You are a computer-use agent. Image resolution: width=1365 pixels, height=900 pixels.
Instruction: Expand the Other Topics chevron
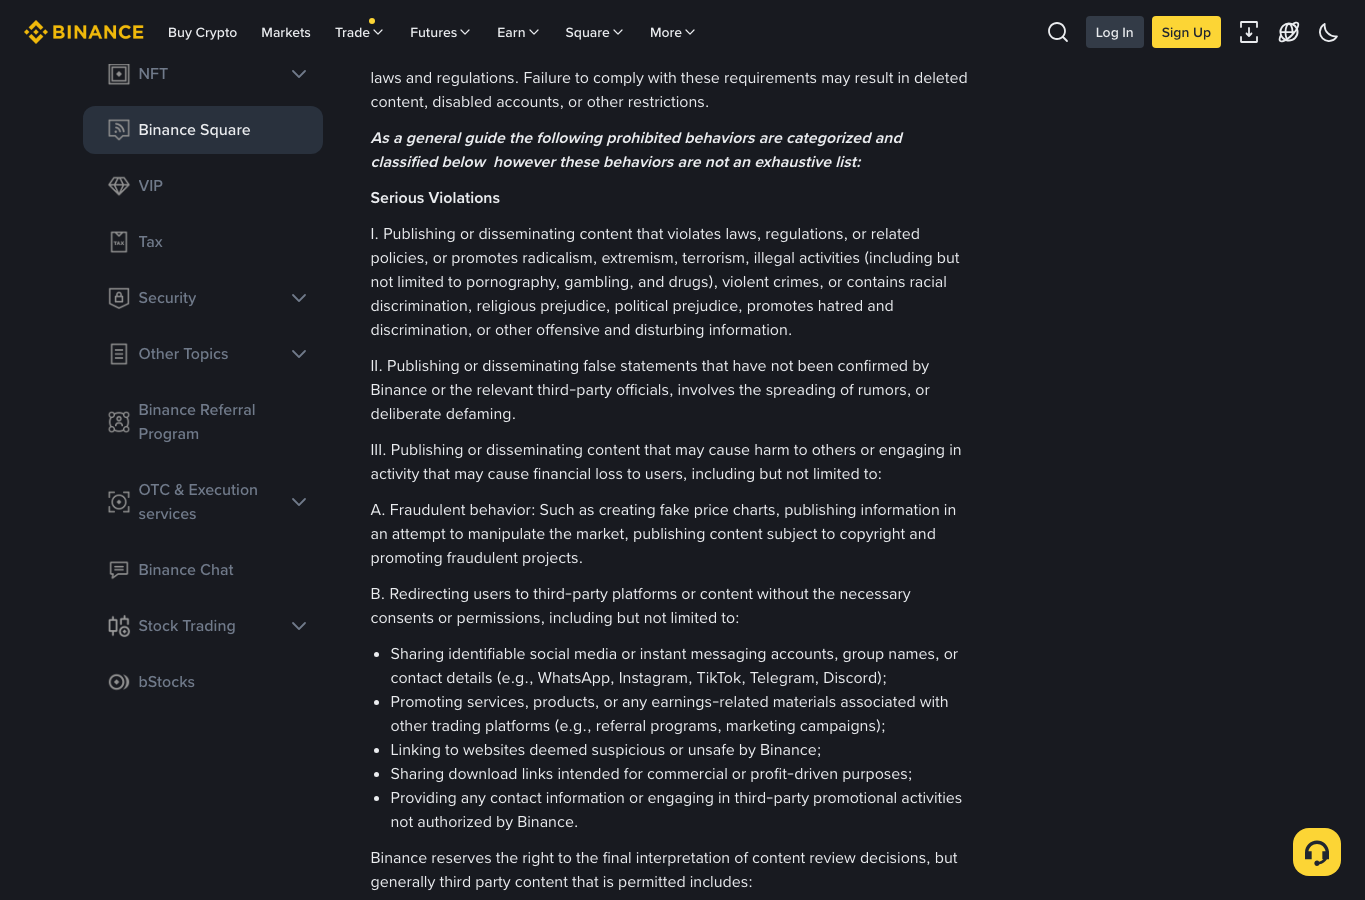coord(299,354)
